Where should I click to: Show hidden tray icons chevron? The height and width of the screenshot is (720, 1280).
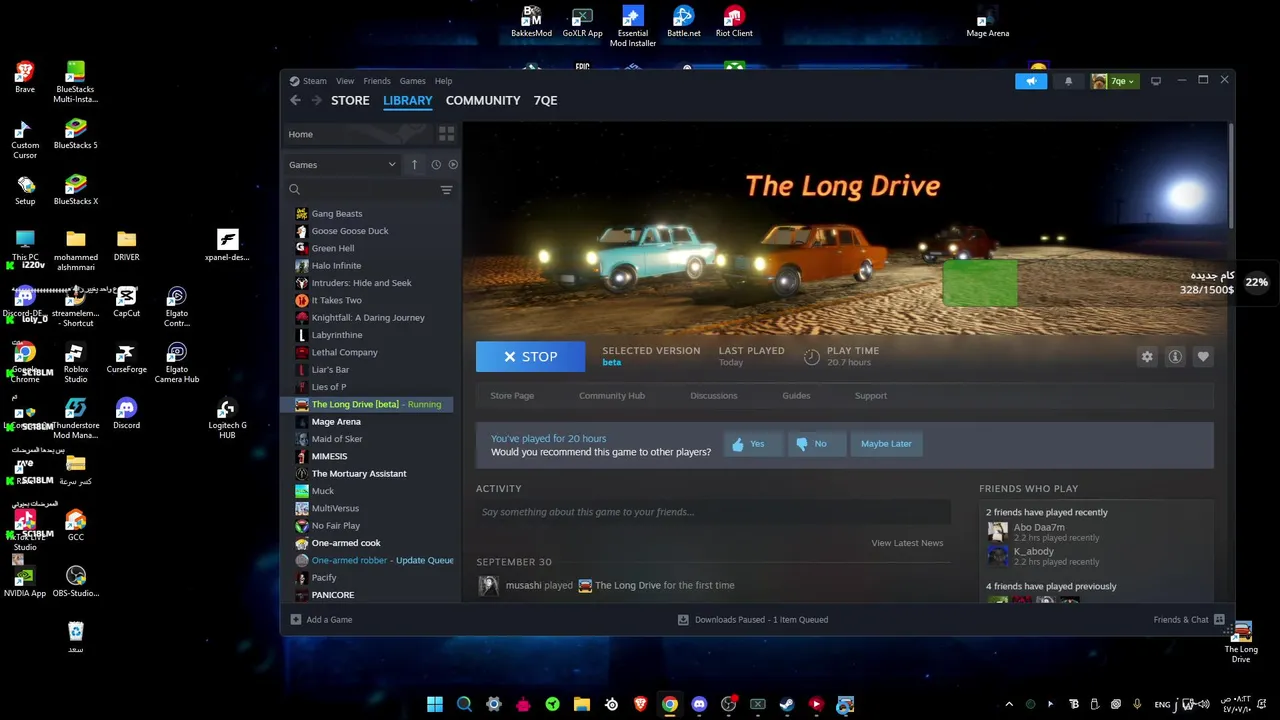coord(1008,704)
